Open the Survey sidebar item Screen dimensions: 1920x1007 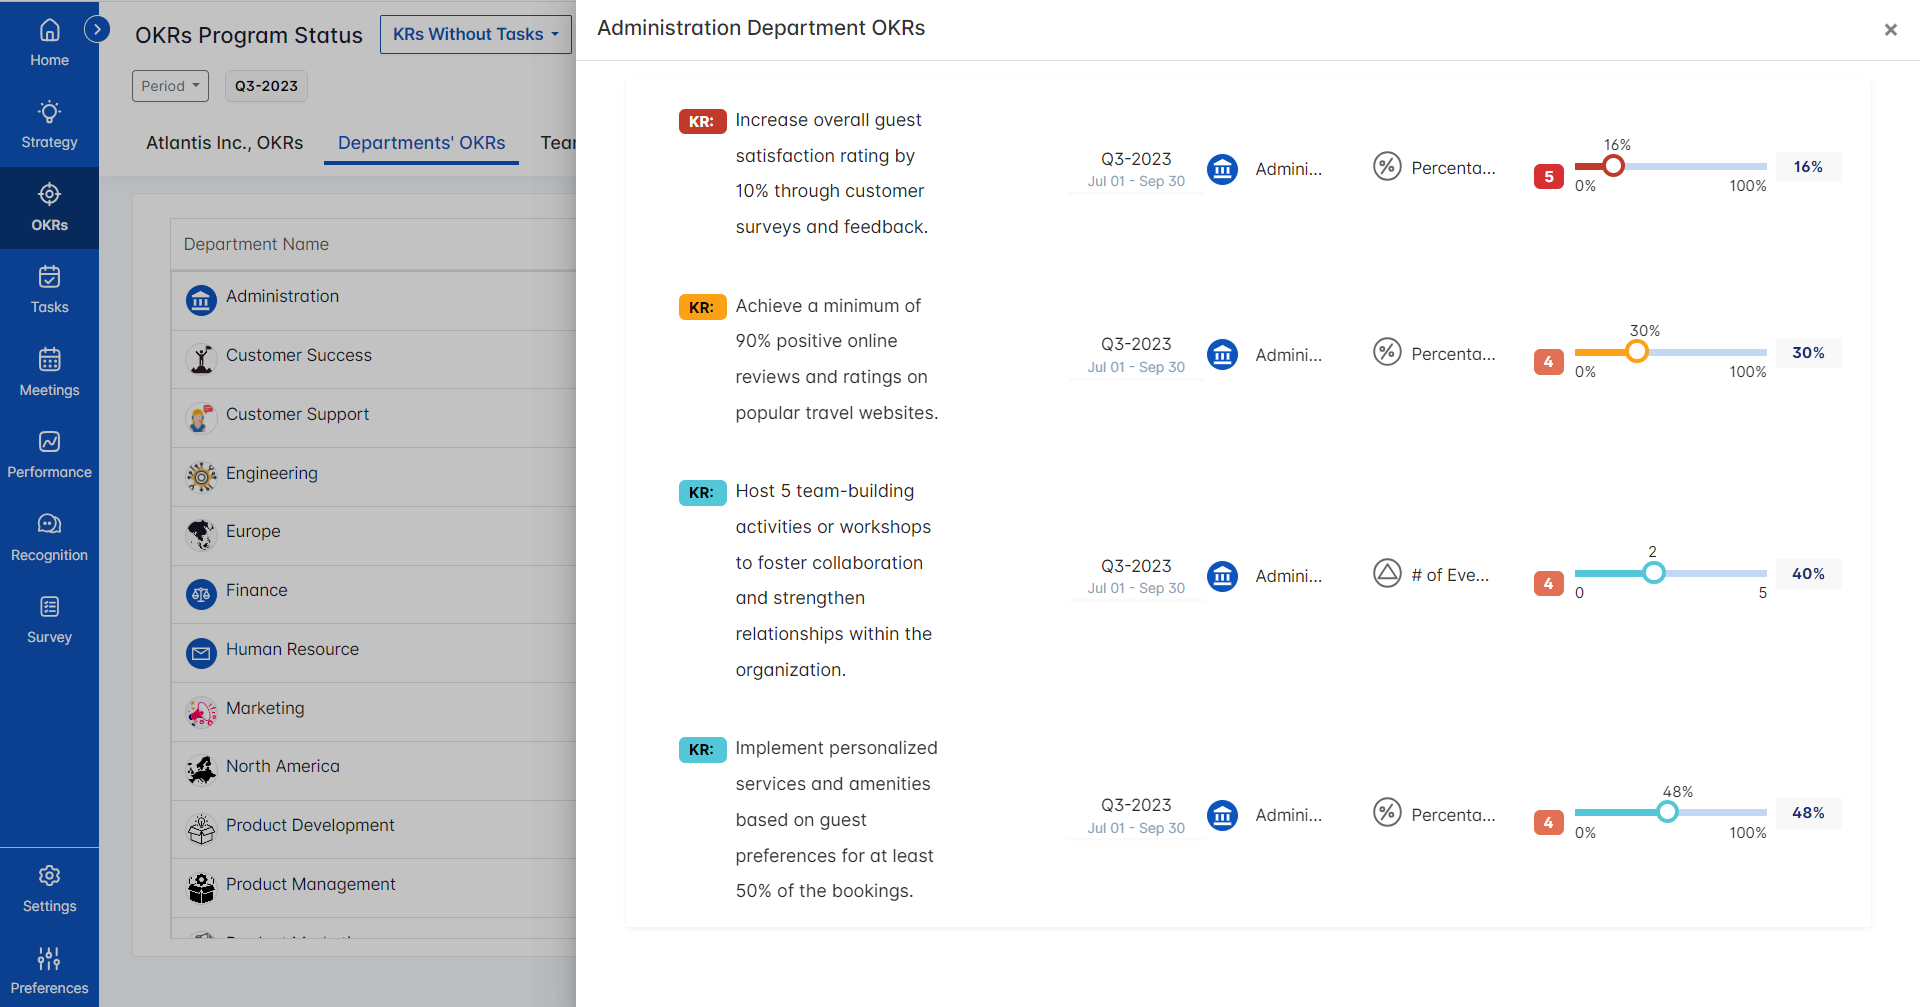[49, 620]
